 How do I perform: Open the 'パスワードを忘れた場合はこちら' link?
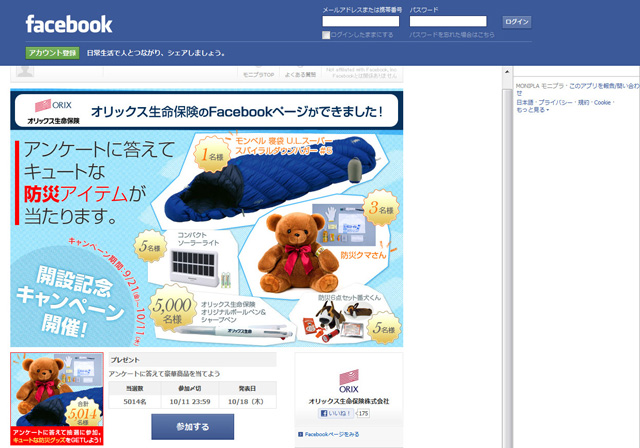click(452, 35)
